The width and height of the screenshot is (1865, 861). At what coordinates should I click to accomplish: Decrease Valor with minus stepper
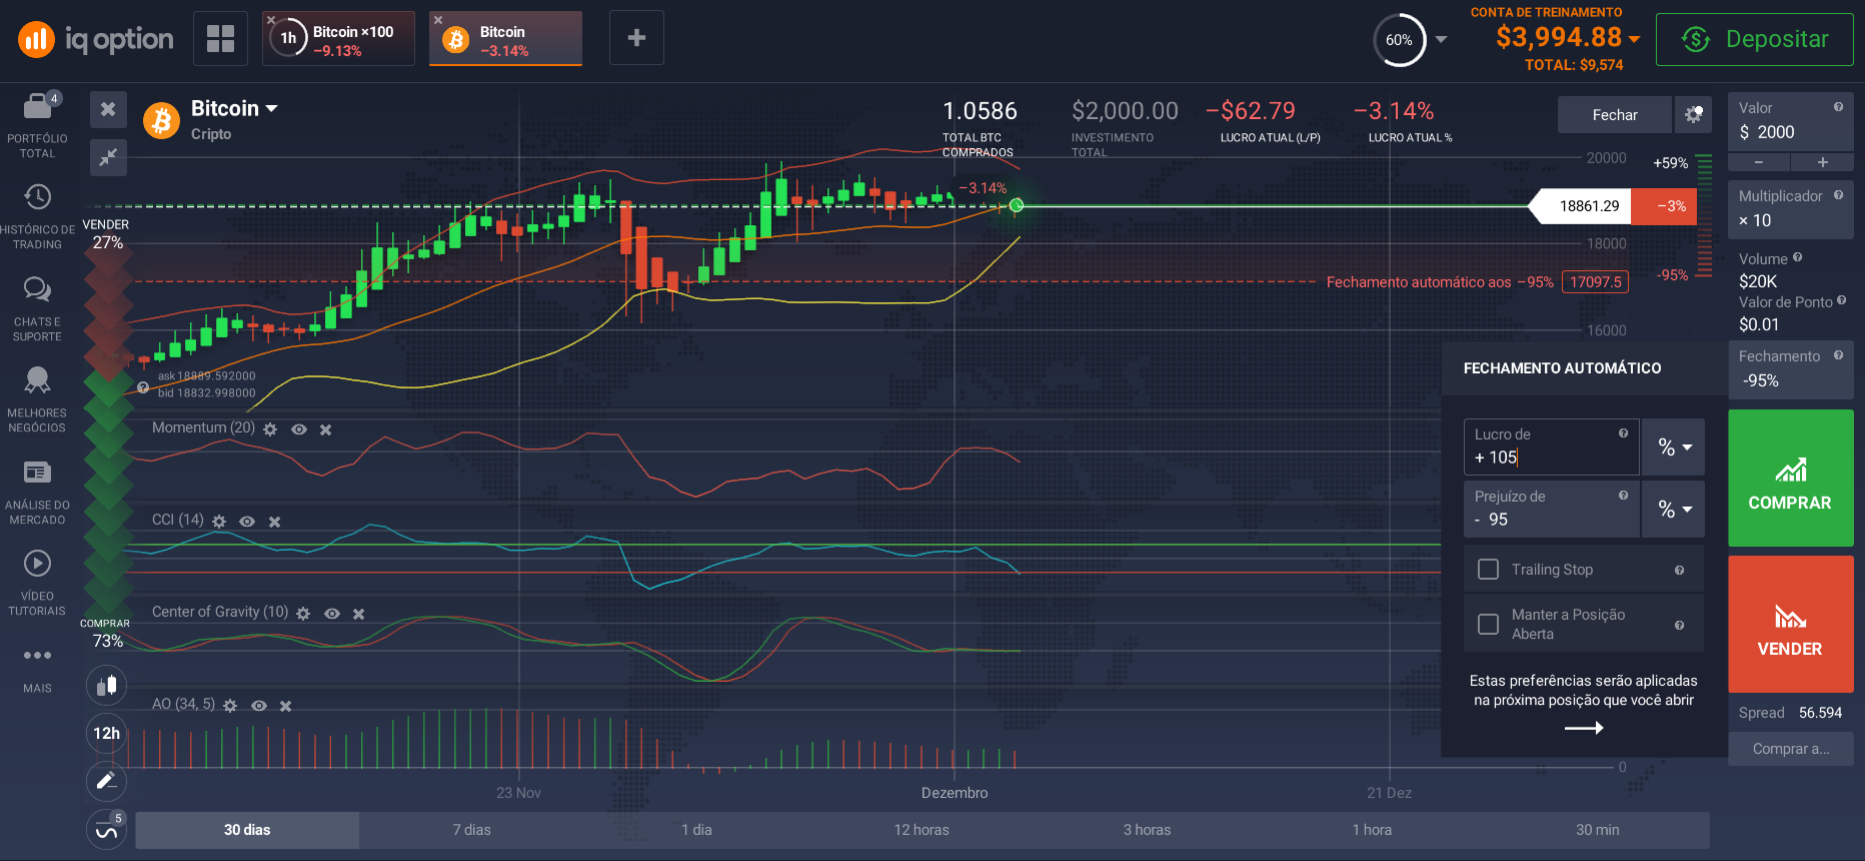1759,162
